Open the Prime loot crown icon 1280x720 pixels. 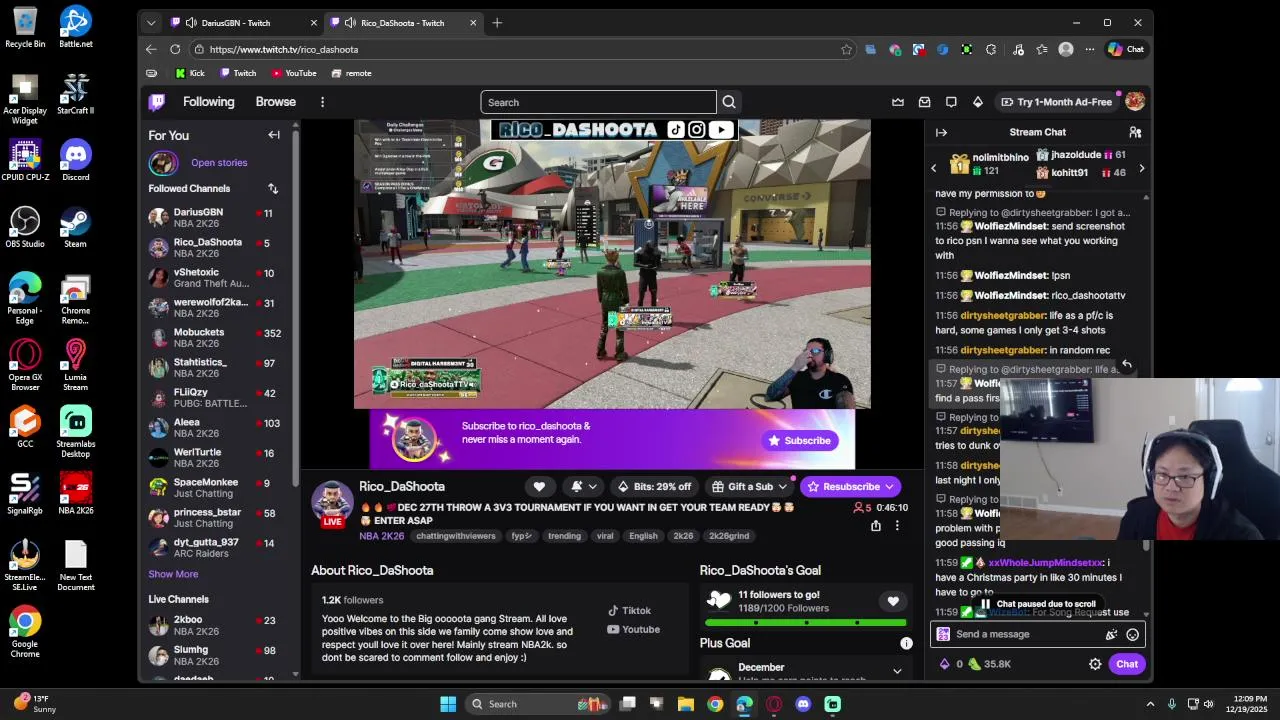tap(898, 102)
